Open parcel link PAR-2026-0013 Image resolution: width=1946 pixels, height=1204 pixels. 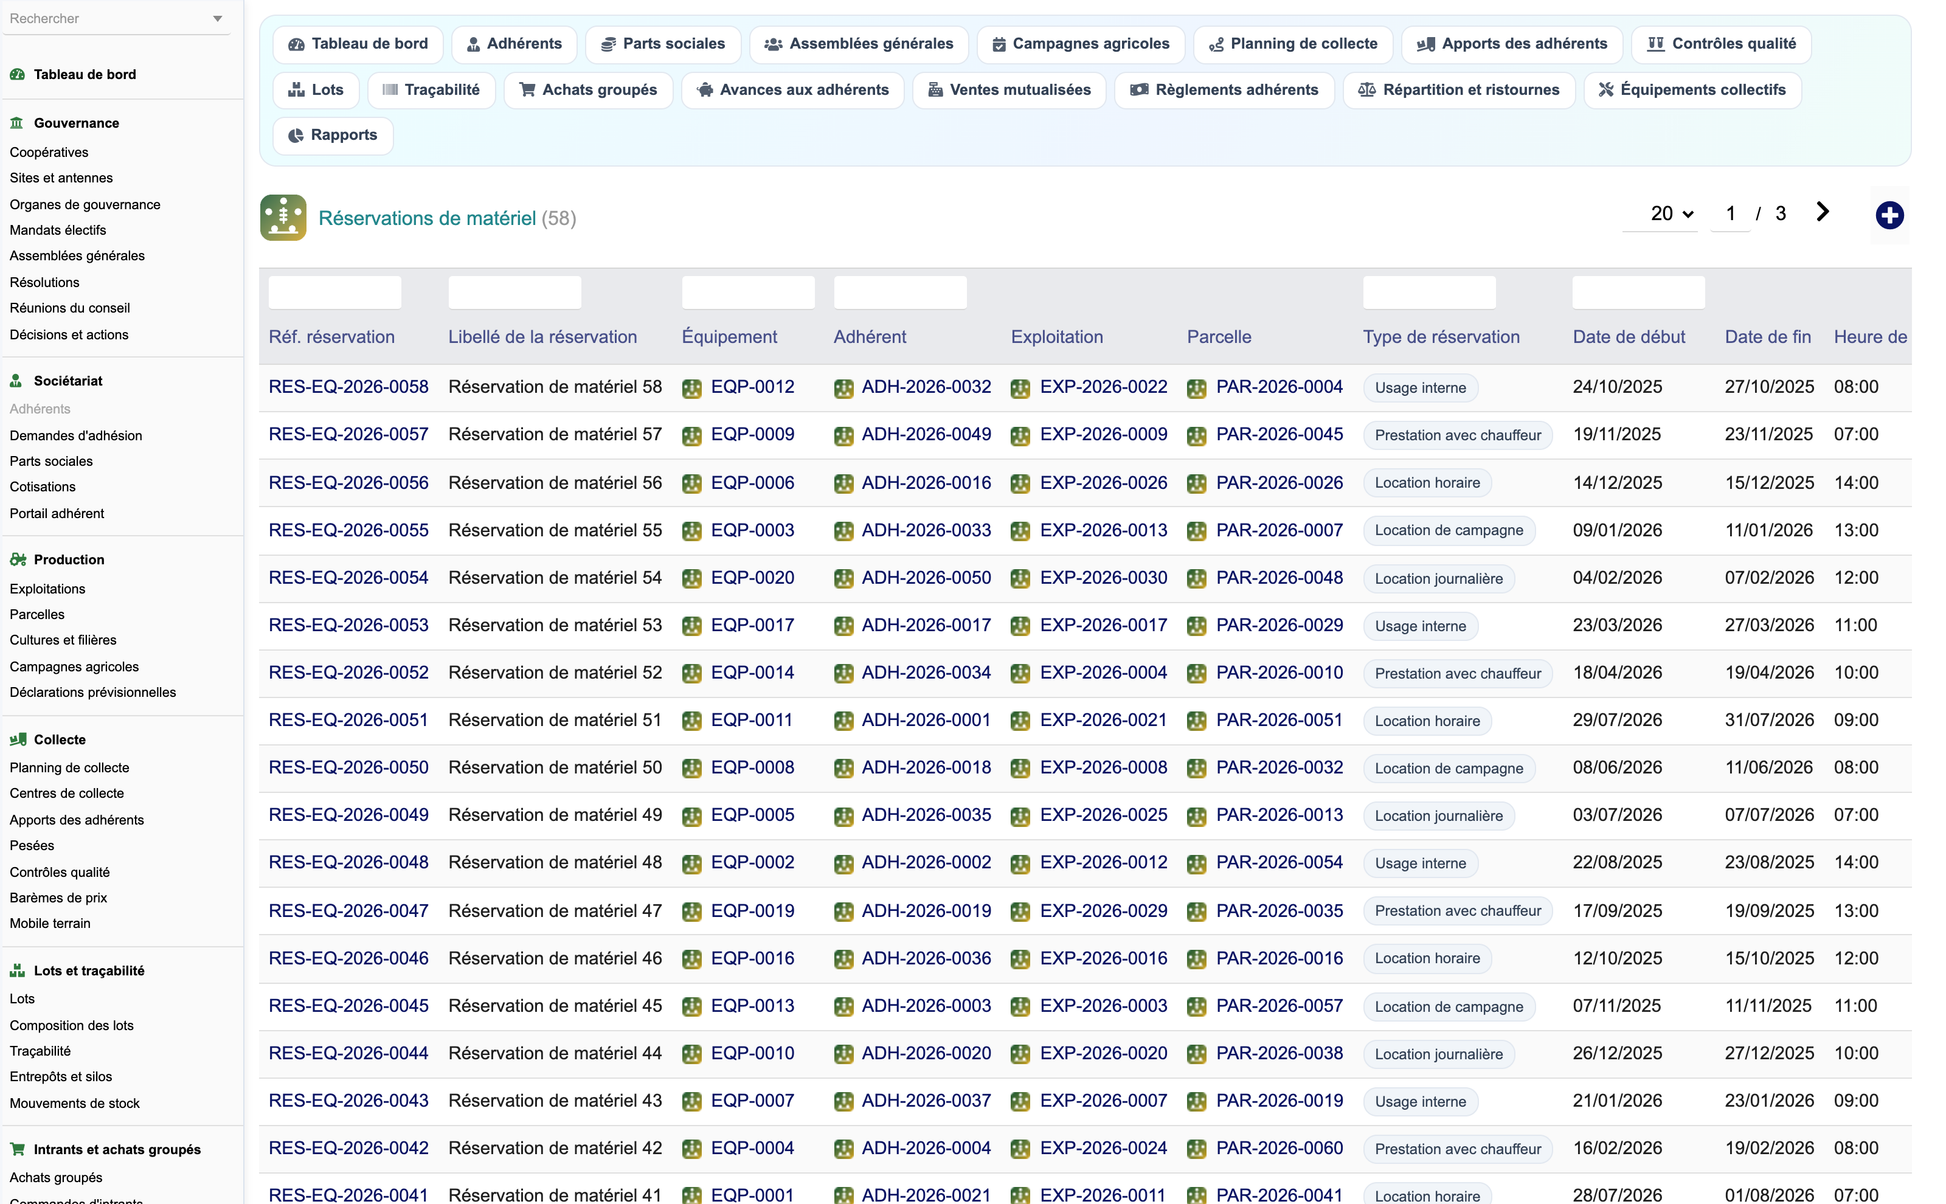click(x=1280, y=815)
